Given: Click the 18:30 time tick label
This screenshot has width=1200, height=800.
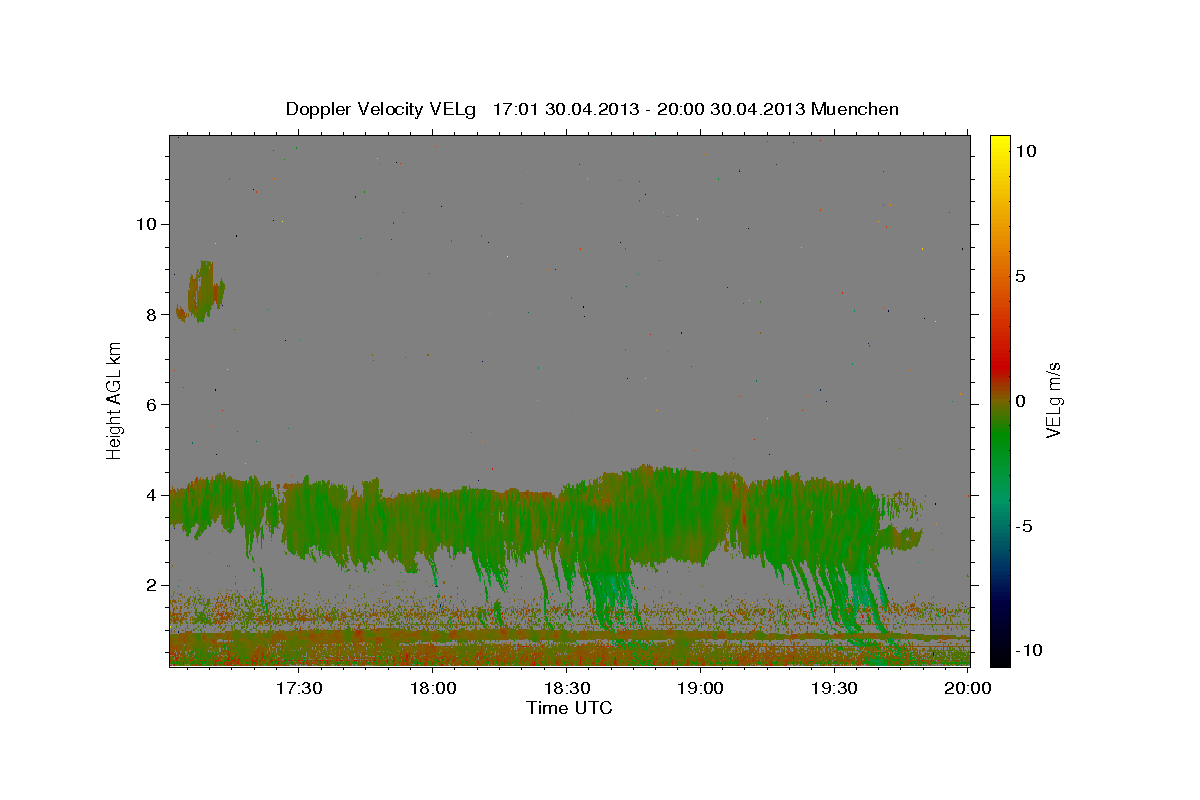Looking at the screenshot, I should 567,689.
